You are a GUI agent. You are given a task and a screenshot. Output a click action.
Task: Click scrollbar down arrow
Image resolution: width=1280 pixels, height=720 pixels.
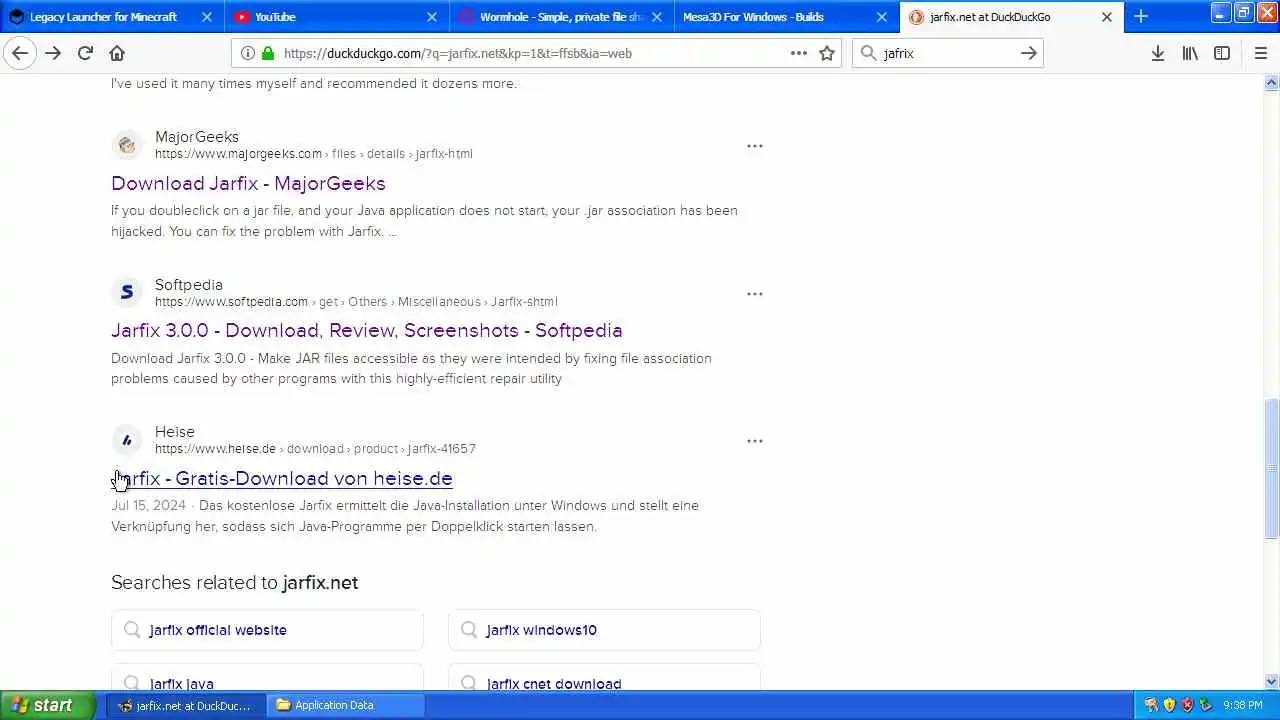1271,681
